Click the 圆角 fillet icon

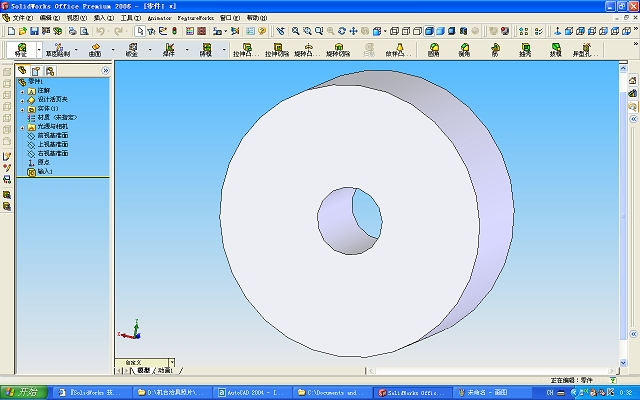(433, 50)
